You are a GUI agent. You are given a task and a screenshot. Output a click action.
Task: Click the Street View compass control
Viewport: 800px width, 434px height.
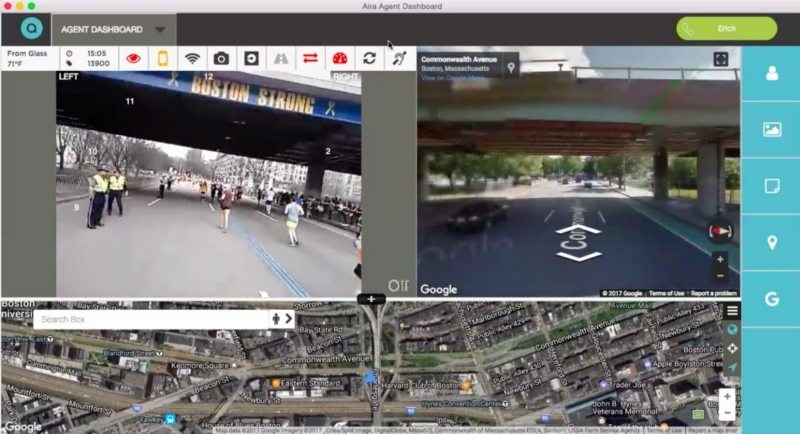click(x=720, y=232)
